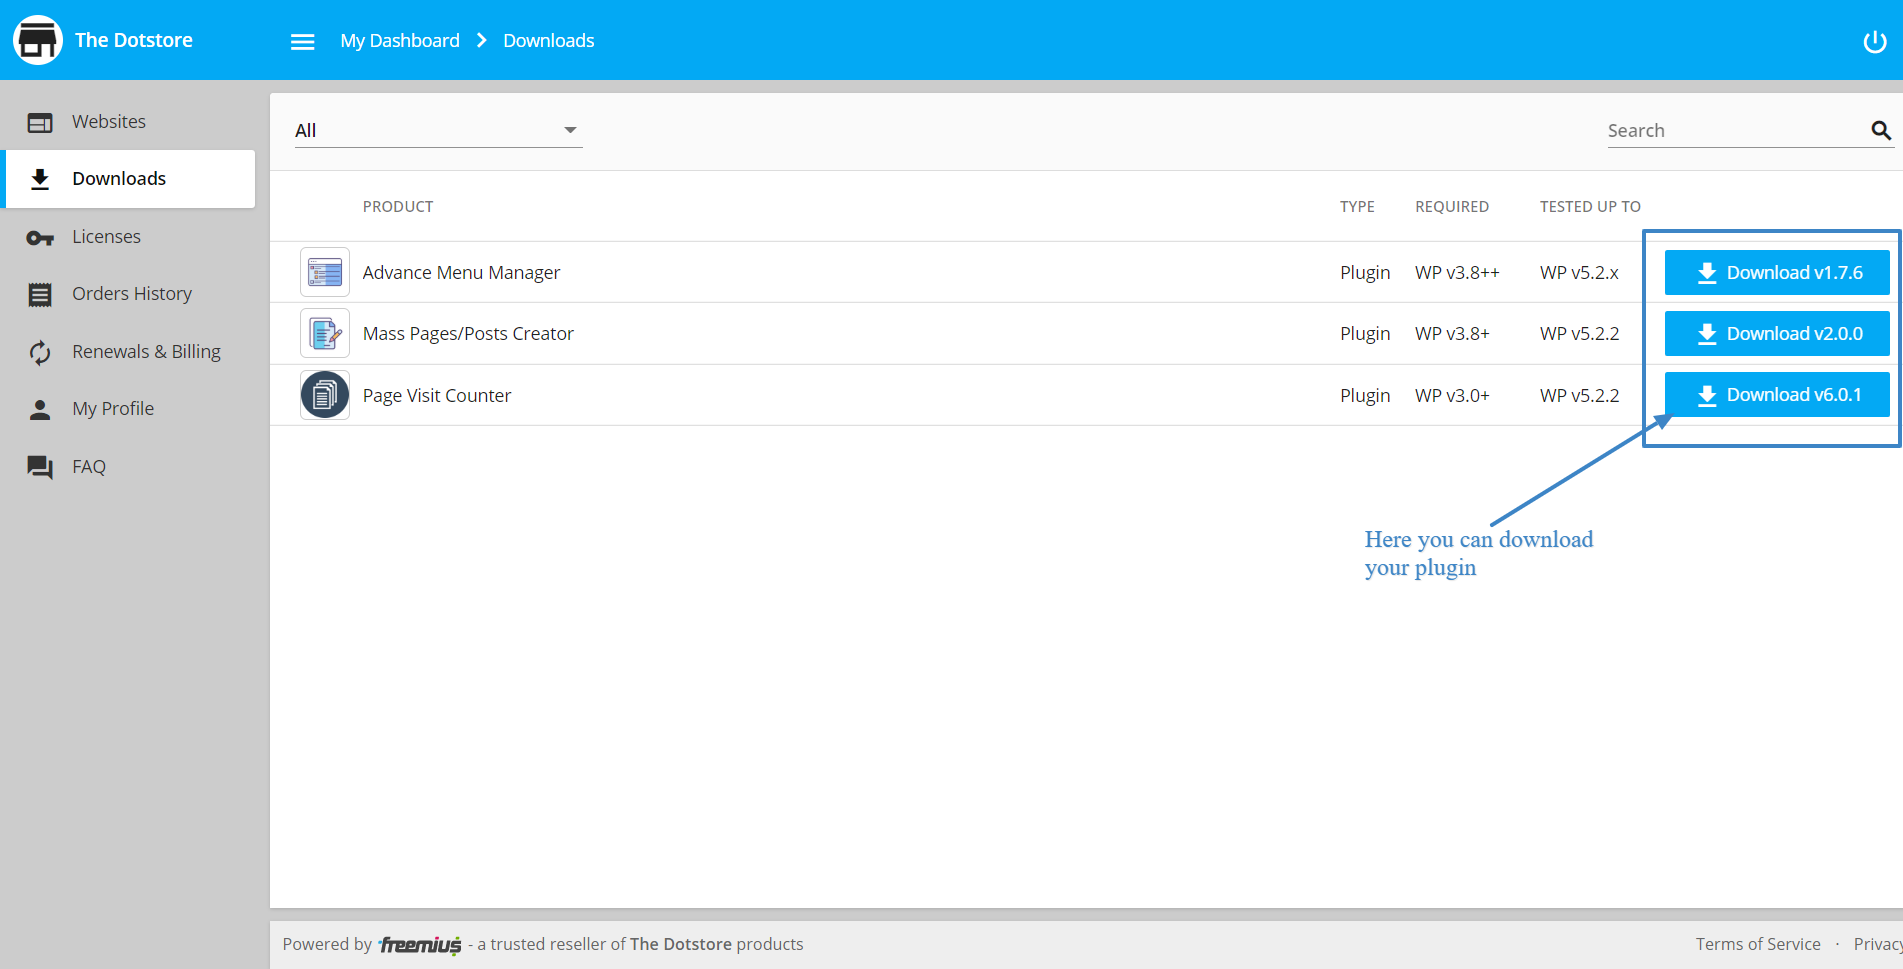Click the TESTED UP TO column header
This screenshot has height=969, width=1903.
1590,207
